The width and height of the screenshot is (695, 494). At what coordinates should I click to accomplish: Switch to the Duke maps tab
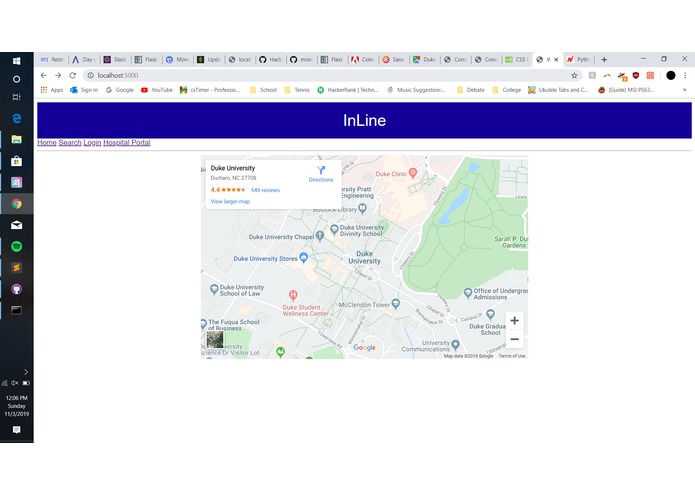[x=424, y=59]
